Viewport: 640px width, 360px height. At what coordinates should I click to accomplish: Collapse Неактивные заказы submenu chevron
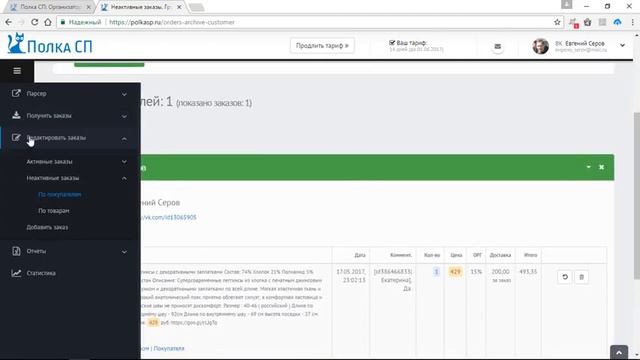[124, 178]
